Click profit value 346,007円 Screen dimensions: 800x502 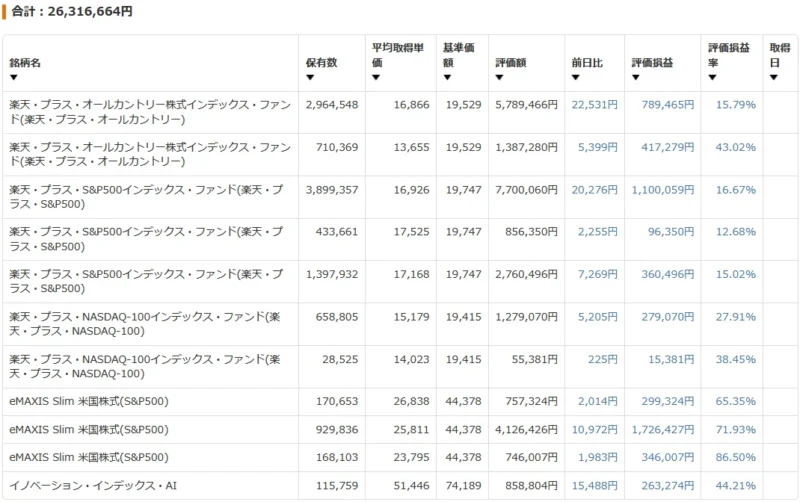click(x=668, y=457)
